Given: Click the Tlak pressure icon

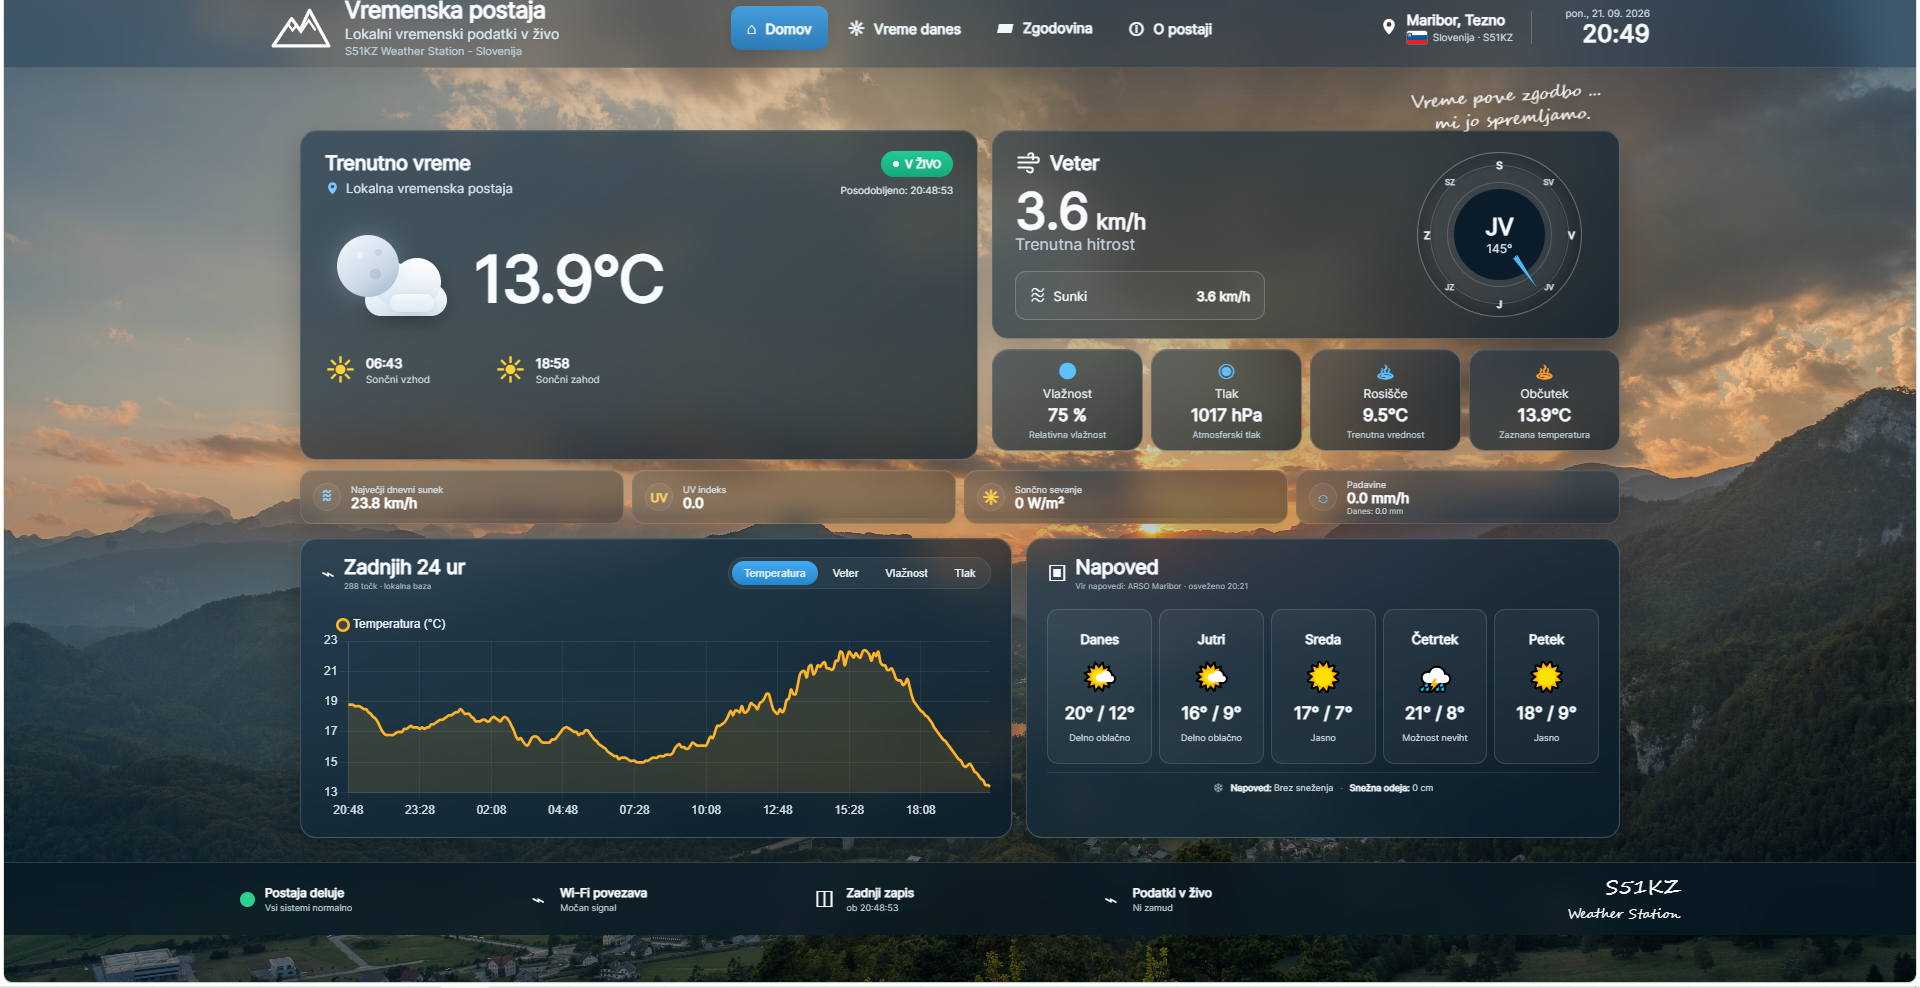Looking at the screenshot, I should 1226,371.
